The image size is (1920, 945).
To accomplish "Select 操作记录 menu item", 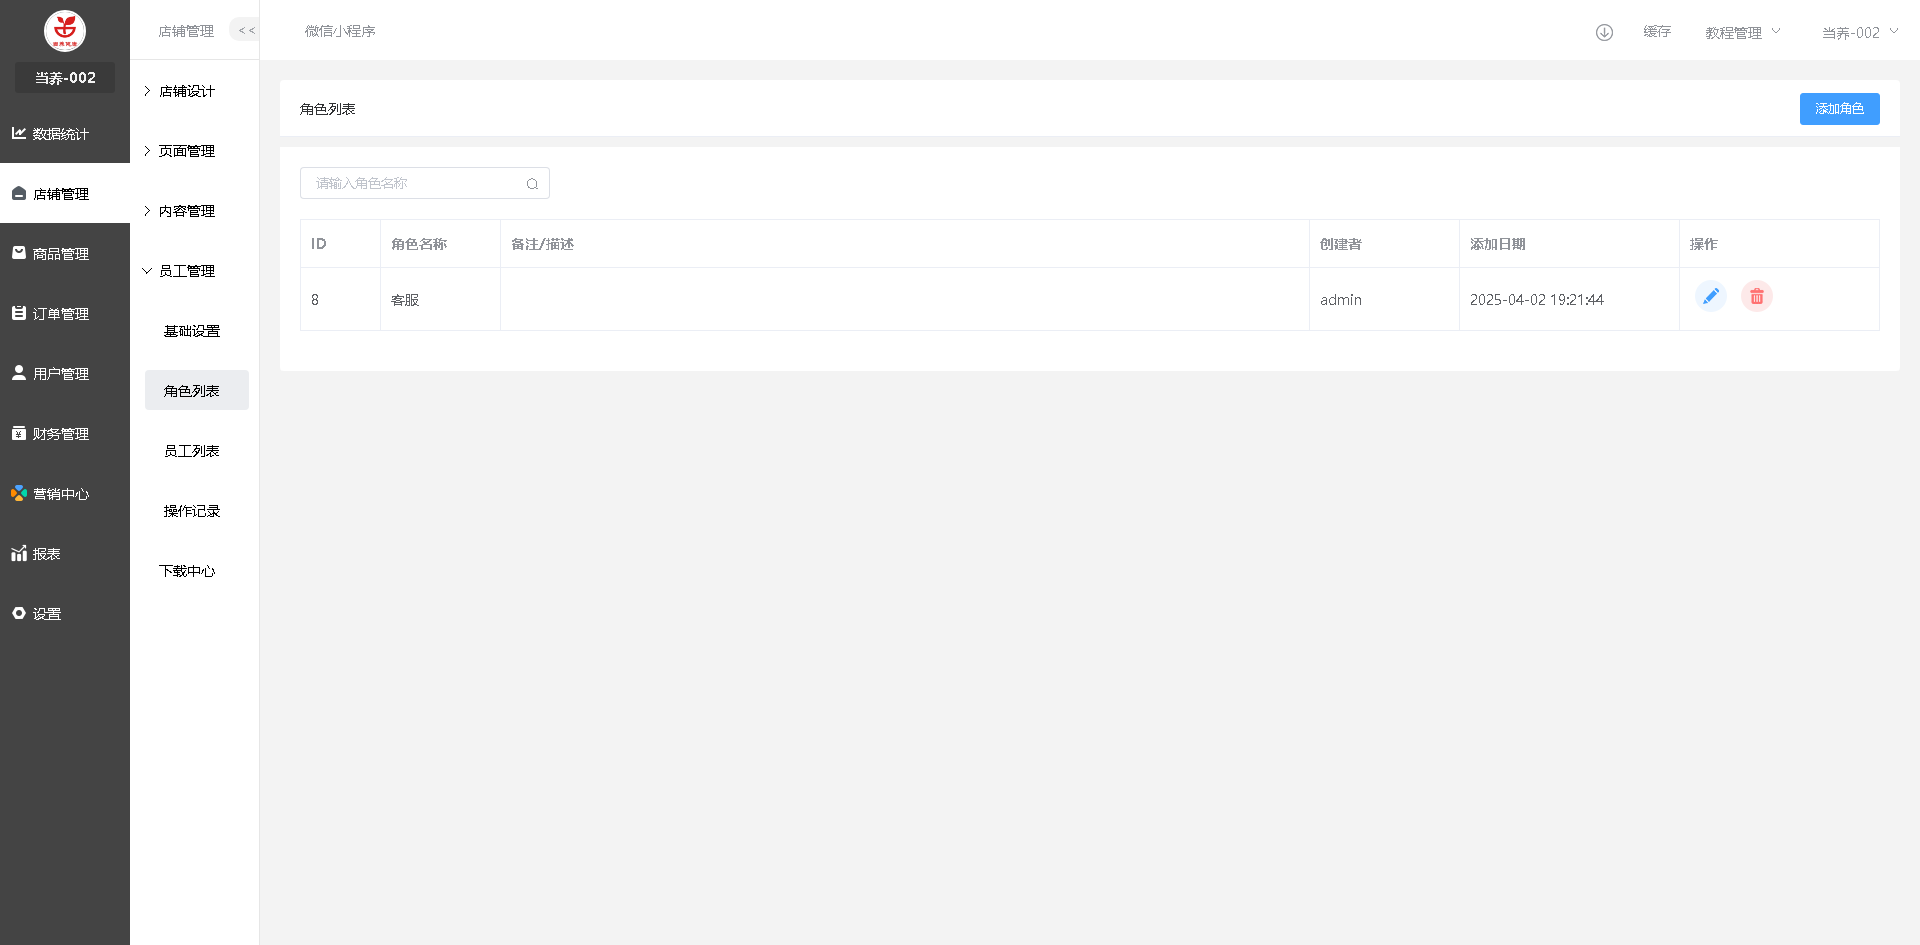I will pos(192,511).
